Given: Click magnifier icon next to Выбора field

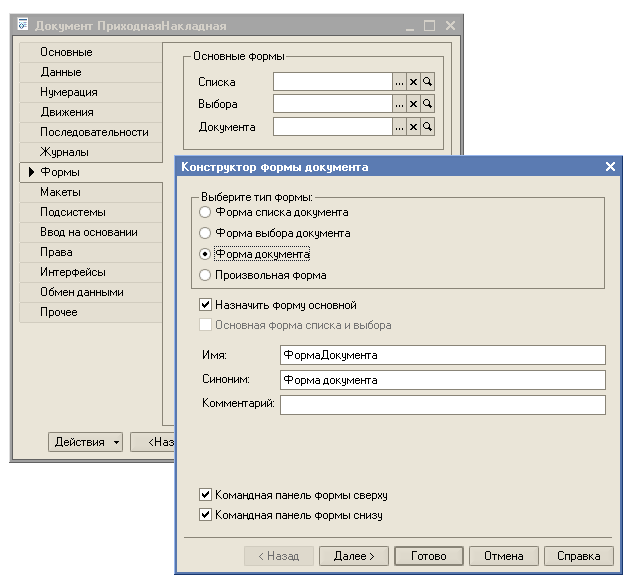Looking at the screenshot, I should [427, 105].
